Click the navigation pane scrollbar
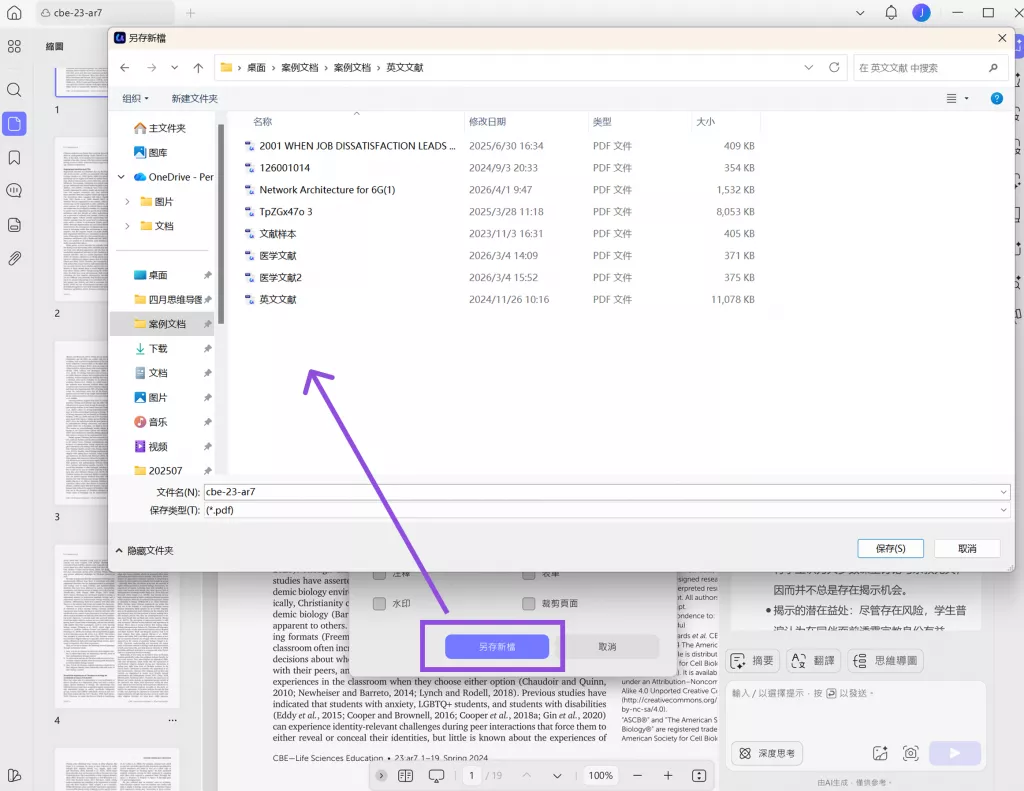The width and height of the screenshot is (1024, 791). (221, 224)
